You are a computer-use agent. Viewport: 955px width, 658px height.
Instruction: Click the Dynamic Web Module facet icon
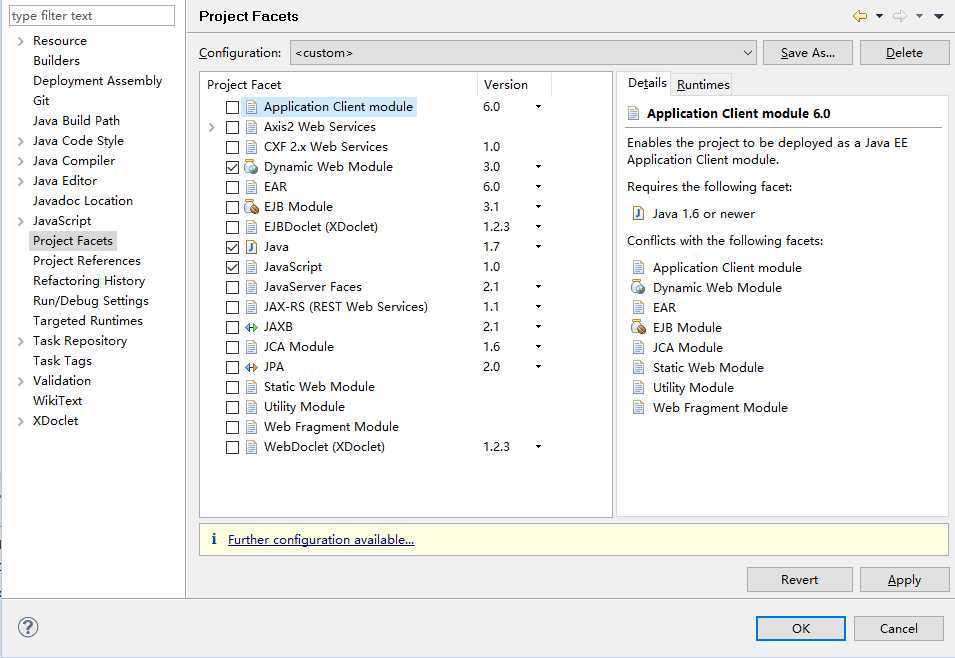[251, 167]
